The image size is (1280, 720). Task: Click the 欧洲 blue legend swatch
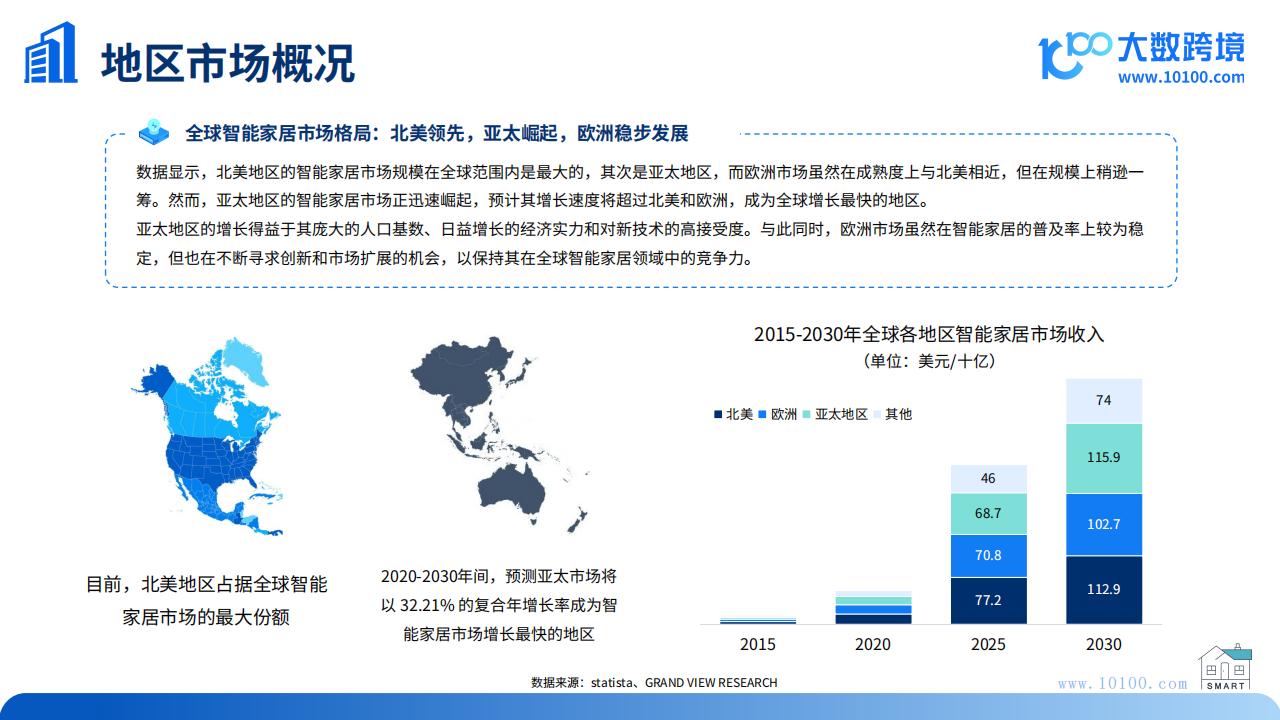[763, 414]
